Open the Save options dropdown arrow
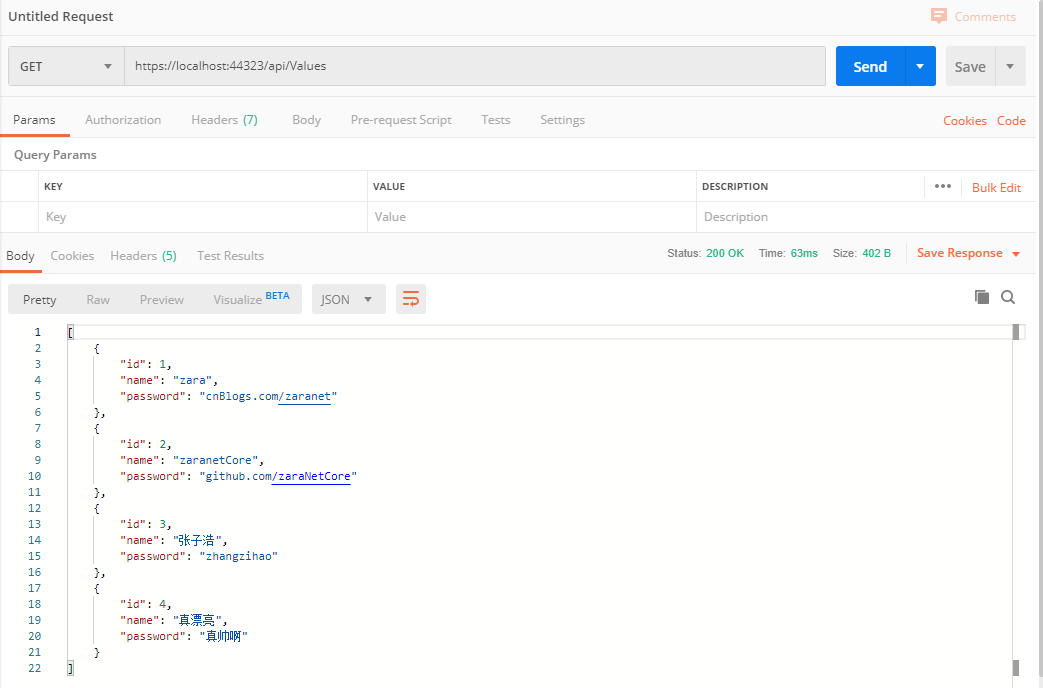 tap(1010, 67)
